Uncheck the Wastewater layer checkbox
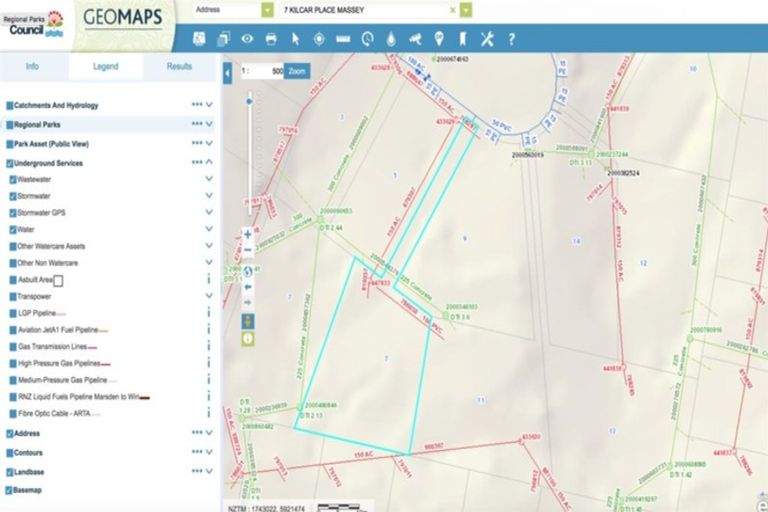Image resolution: width=768 pixels, height=512 pixels. pos(13,179)
